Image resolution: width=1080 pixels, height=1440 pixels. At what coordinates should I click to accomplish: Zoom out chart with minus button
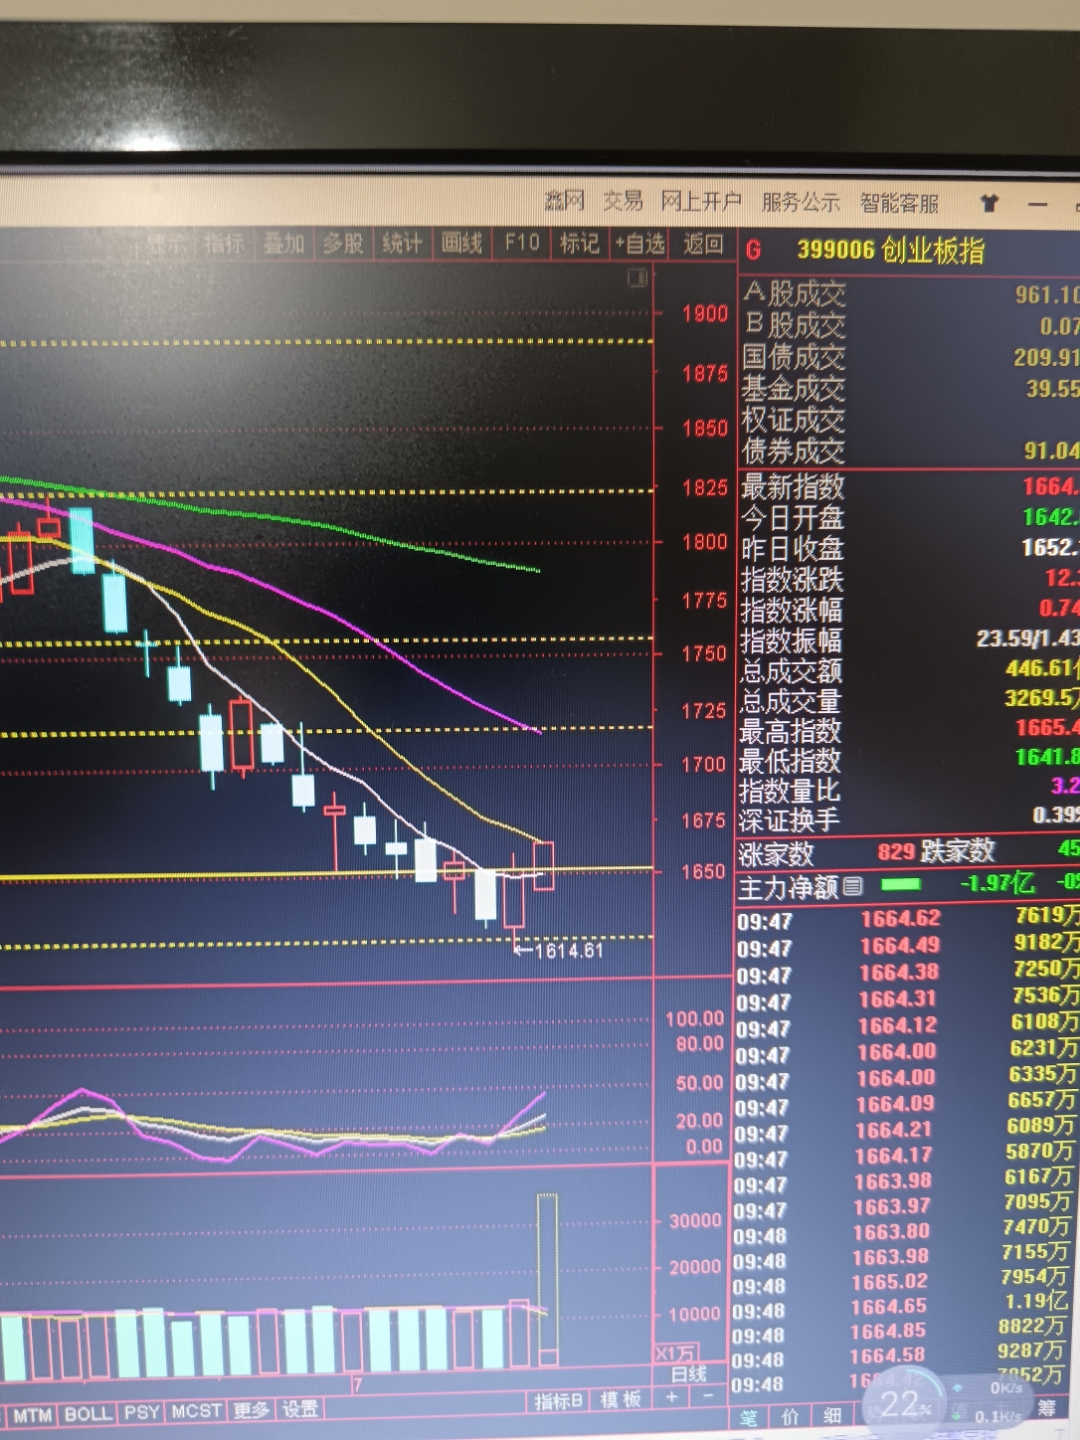point(708,1397)
